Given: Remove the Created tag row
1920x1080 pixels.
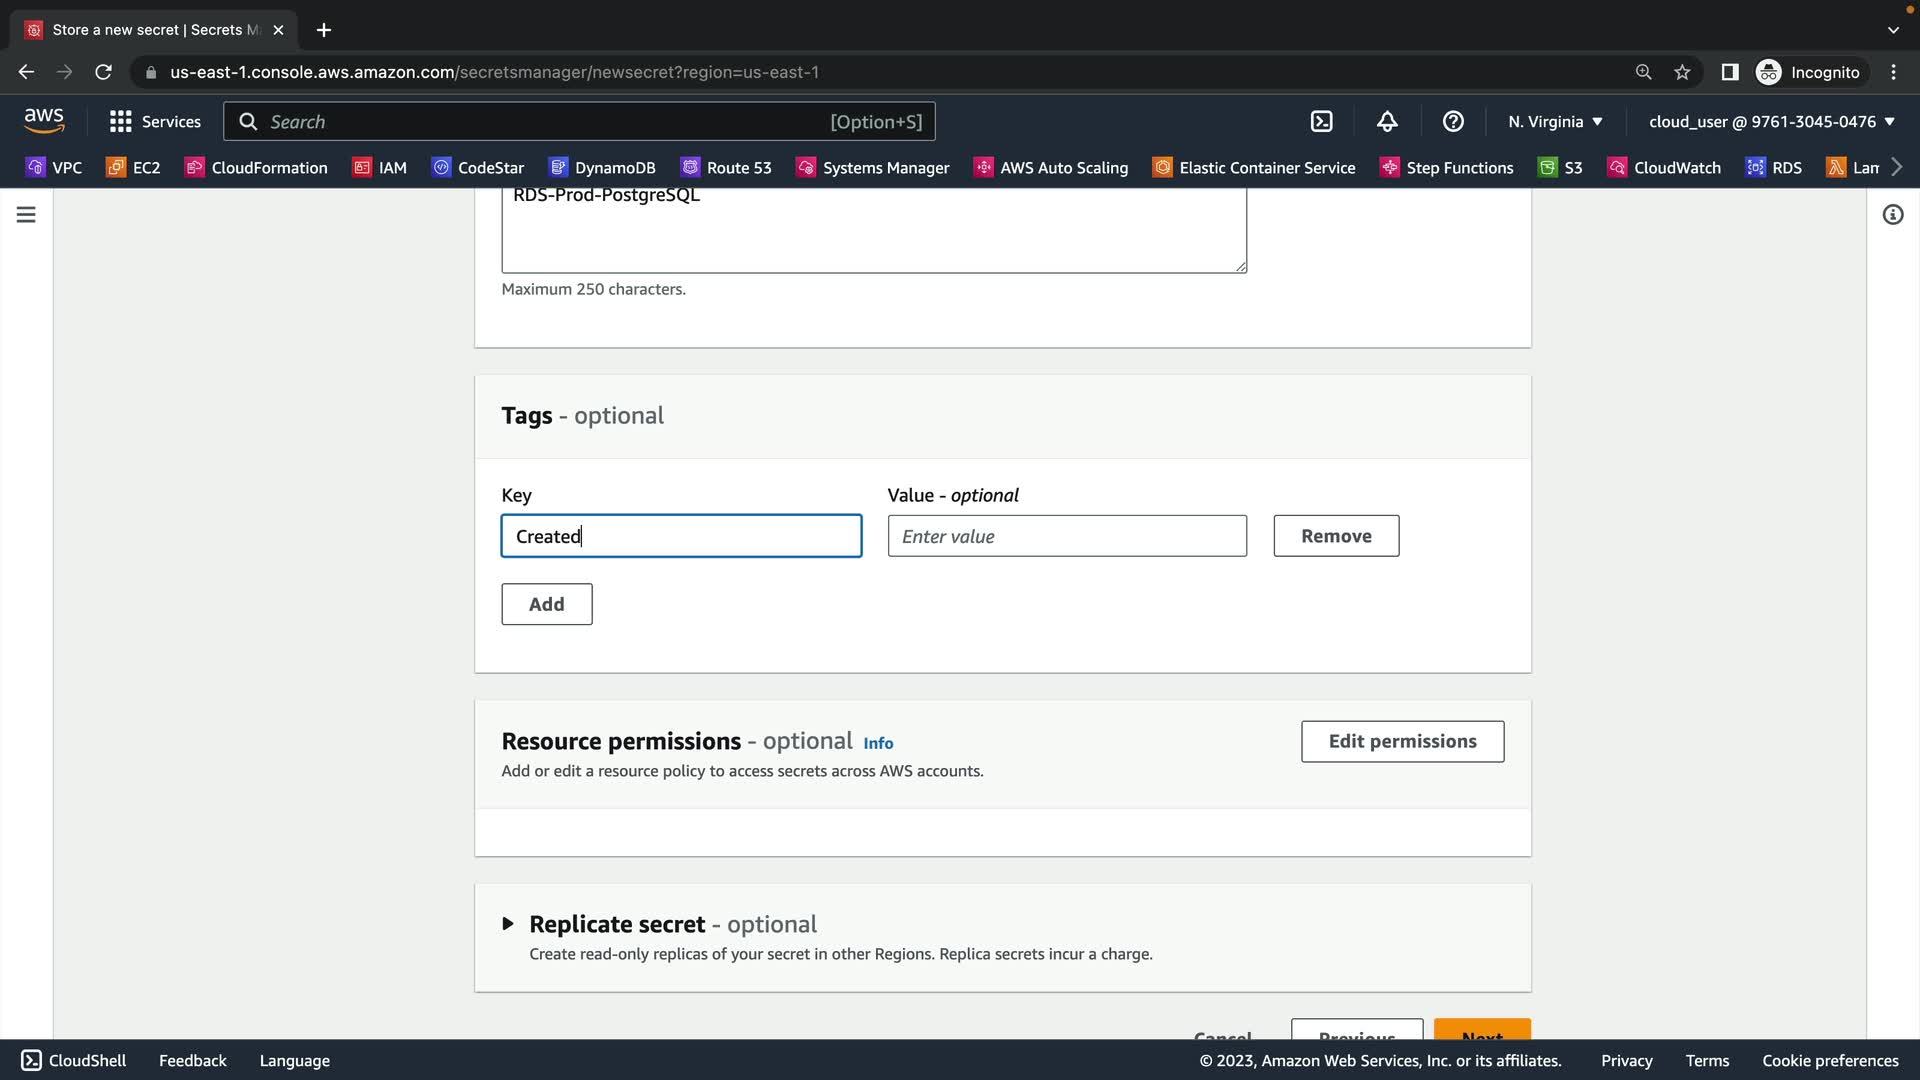Looking at the screenshot, I should pyautogui.click(x=1336, y=536).
